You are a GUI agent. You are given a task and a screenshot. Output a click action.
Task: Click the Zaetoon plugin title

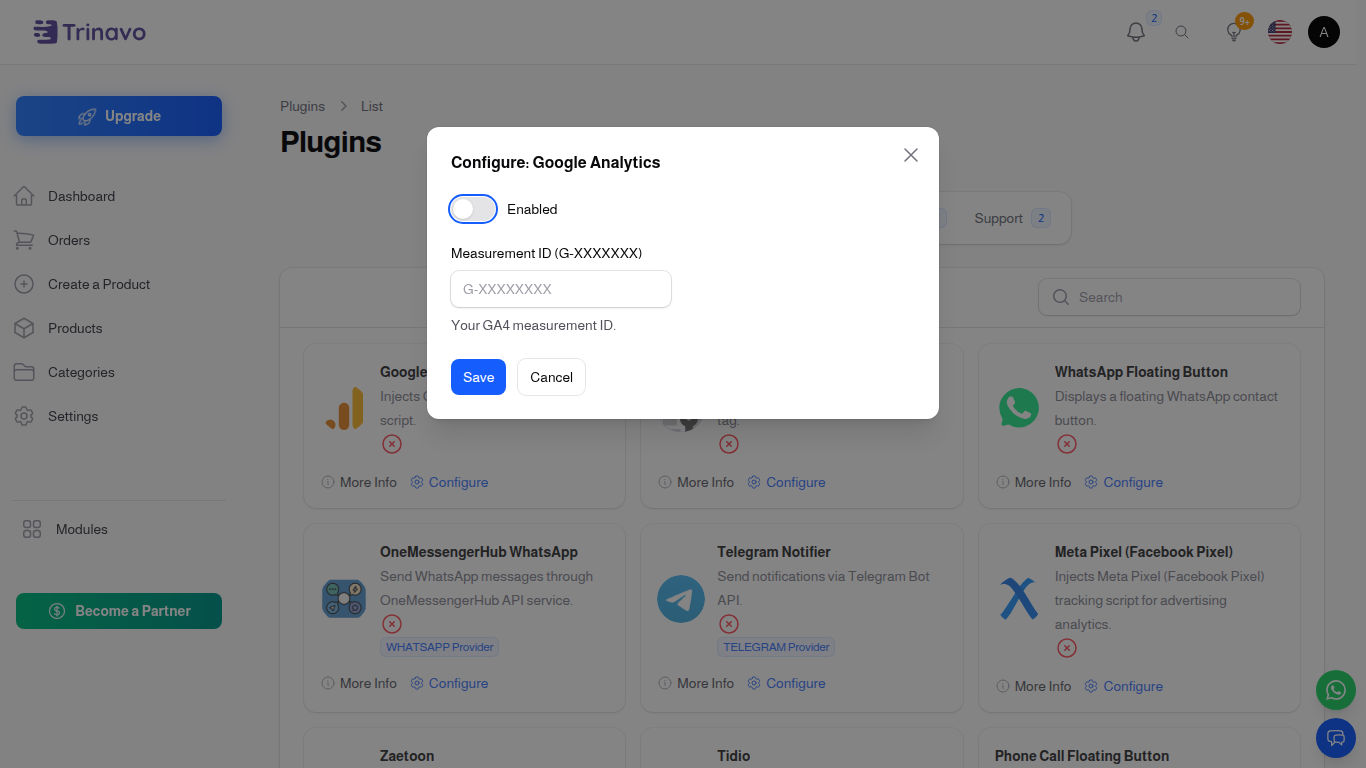click(x=407, y=756)
